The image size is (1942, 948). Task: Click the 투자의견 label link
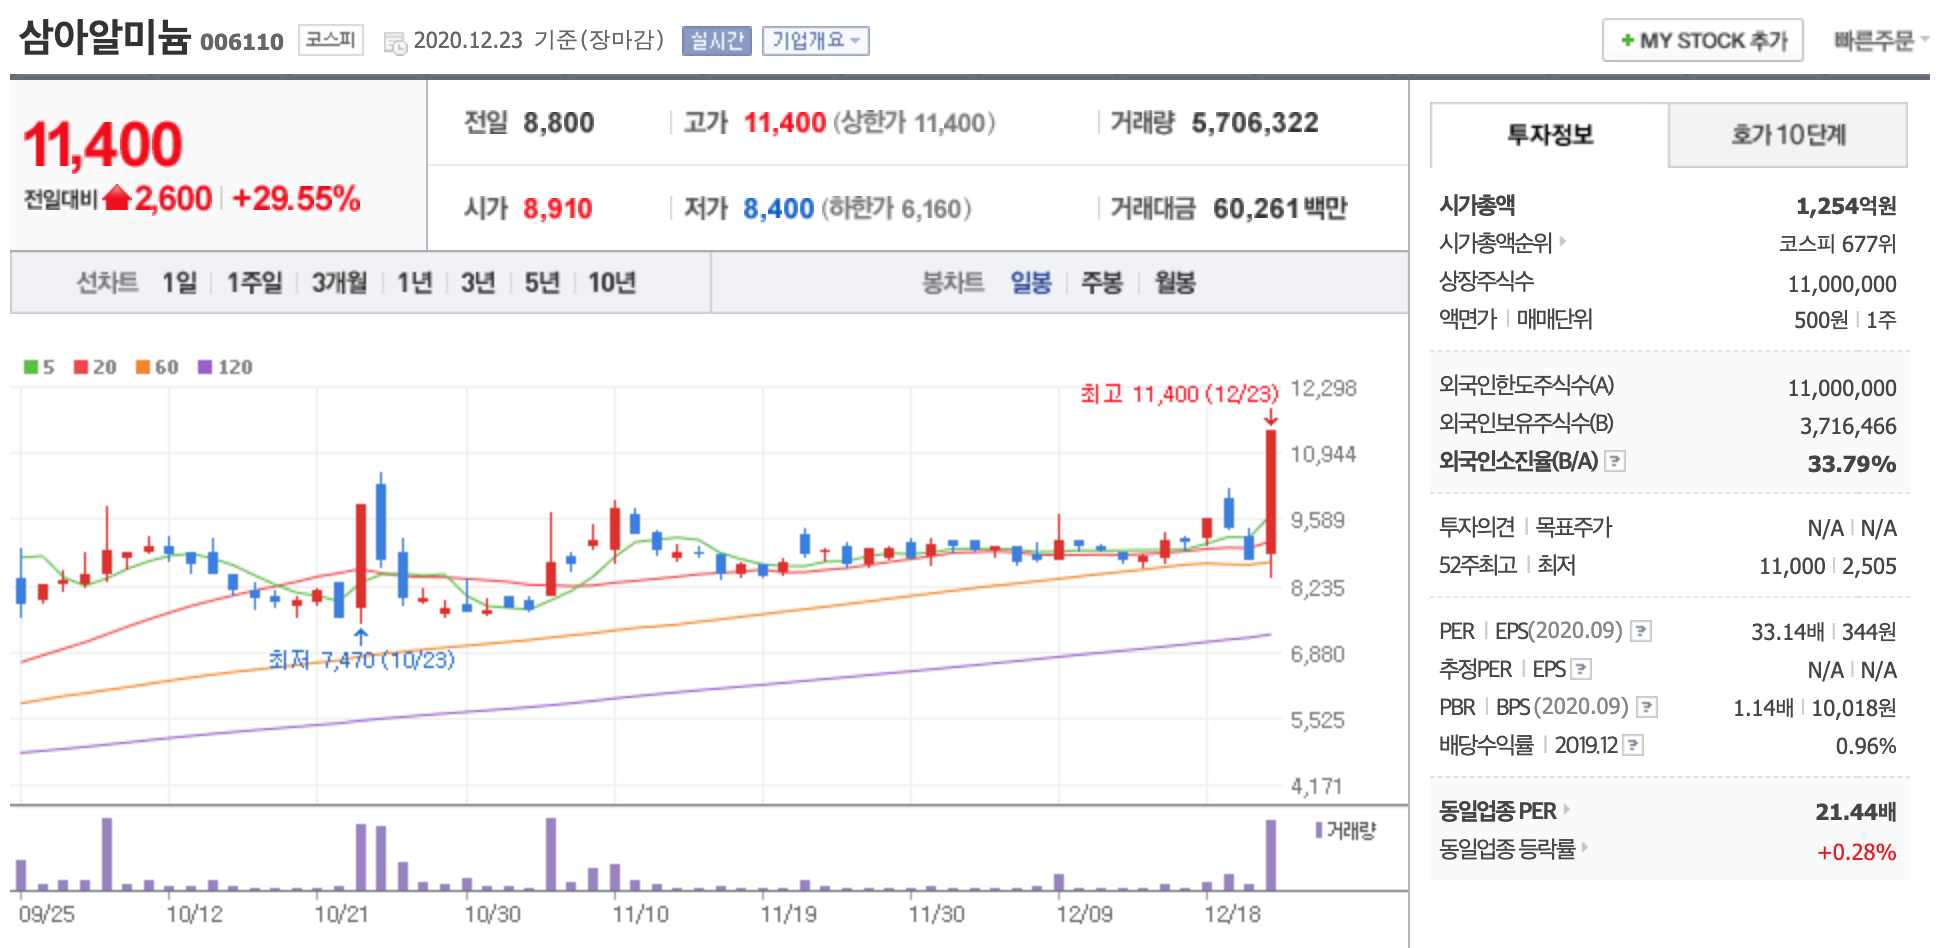click(x=1477, y=527)
